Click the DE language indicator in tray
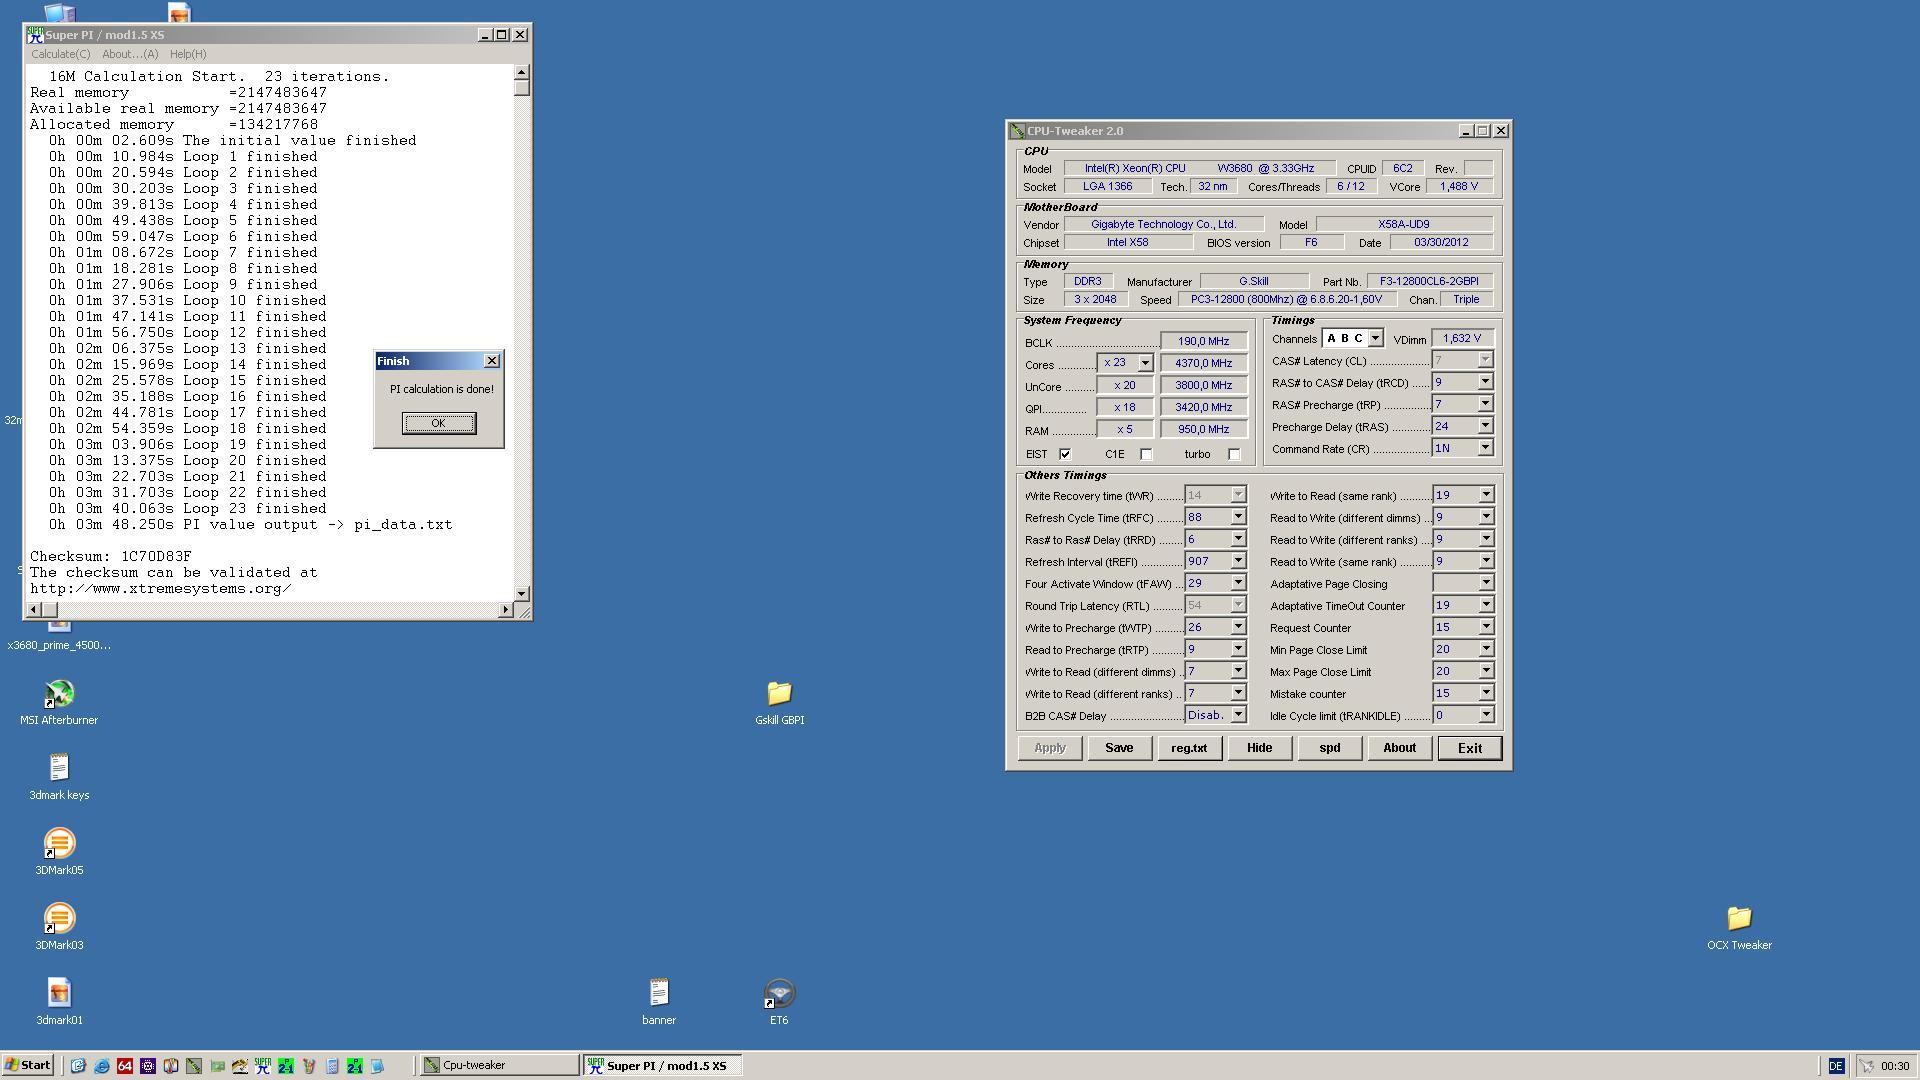The width and height of the screenshot is (1920, 1080). [x=1835, y=1066]
